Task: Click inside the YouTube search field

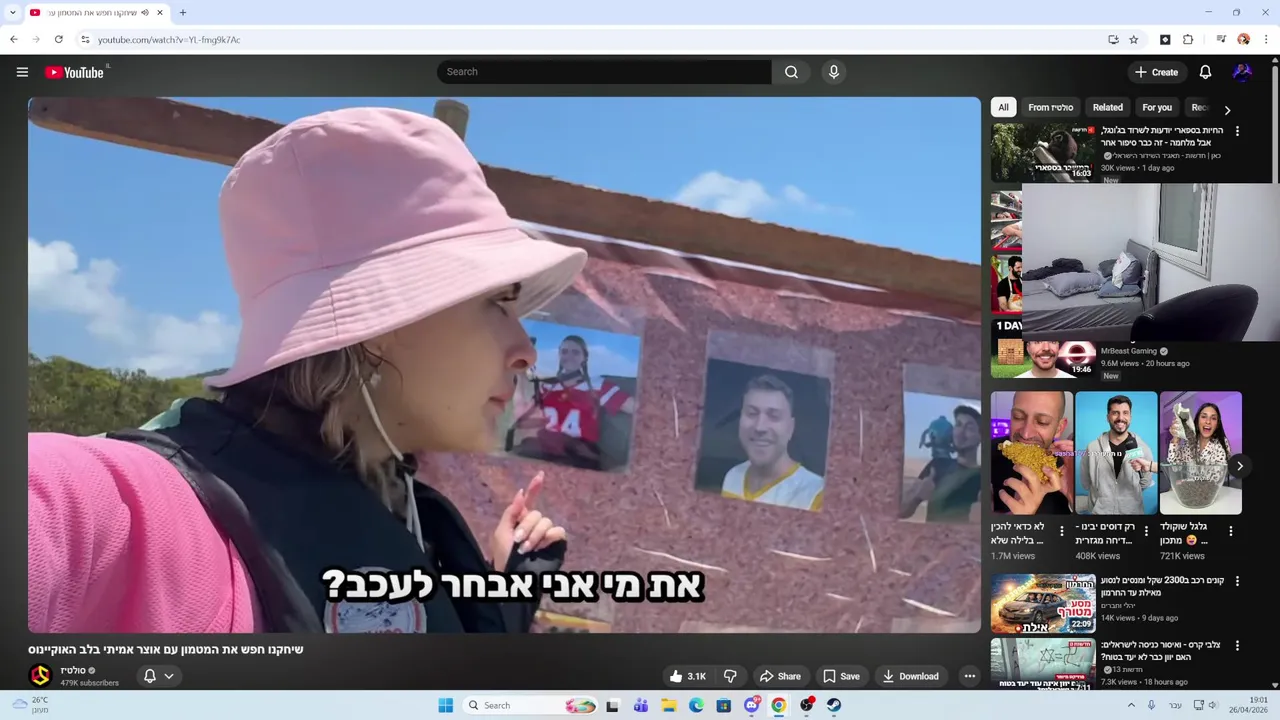Action: (x=604, y=72)
